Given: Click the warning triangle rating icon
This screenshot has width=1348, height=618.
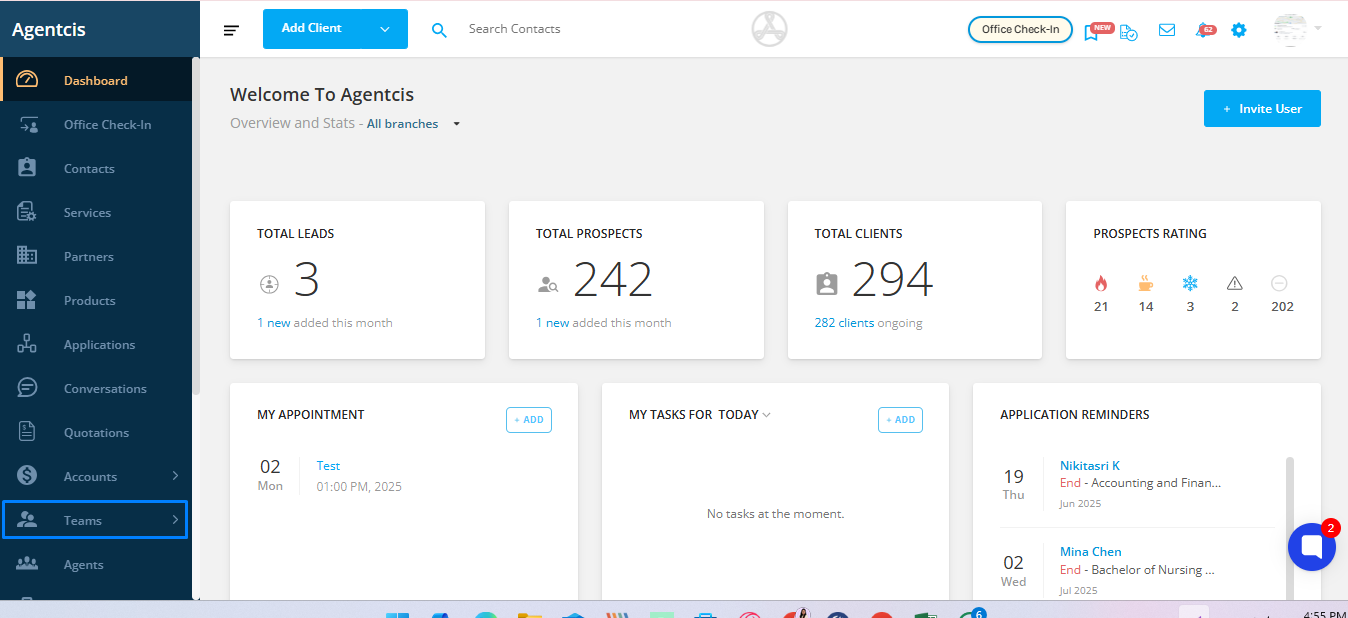Looking at the screenshot, I should [1235, 284].
